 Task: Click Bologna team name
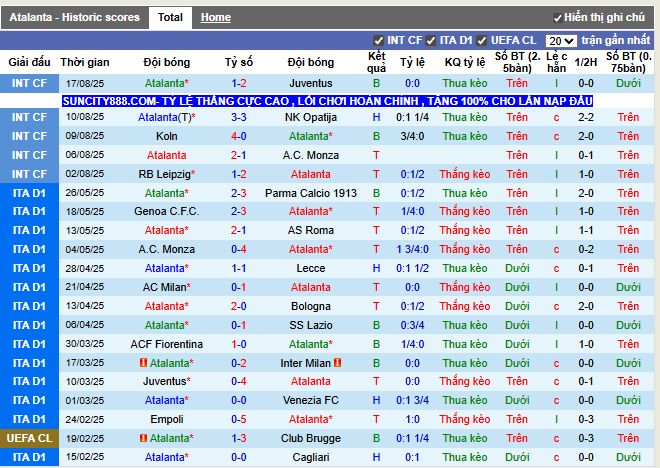coord(311,306)
